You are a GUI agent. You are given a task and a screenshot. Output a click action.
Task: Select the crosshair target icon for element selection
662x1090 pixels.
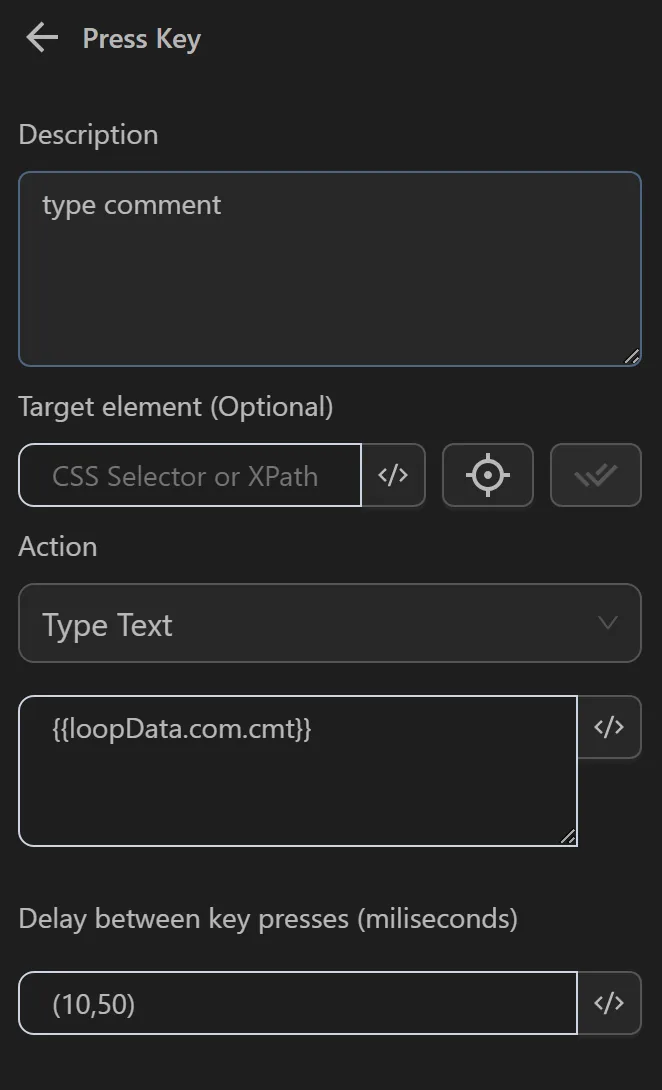click(488, 476)
